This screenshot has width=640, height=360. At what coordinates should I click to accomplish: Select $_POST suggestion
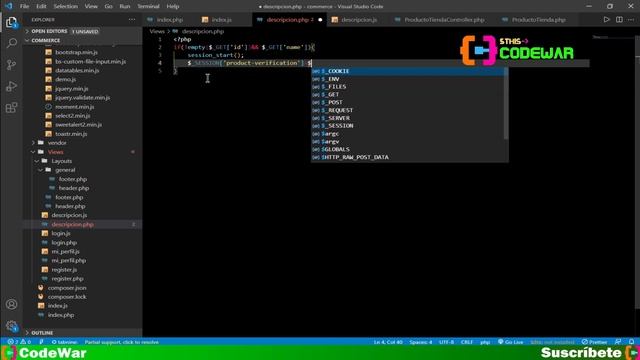409,102
